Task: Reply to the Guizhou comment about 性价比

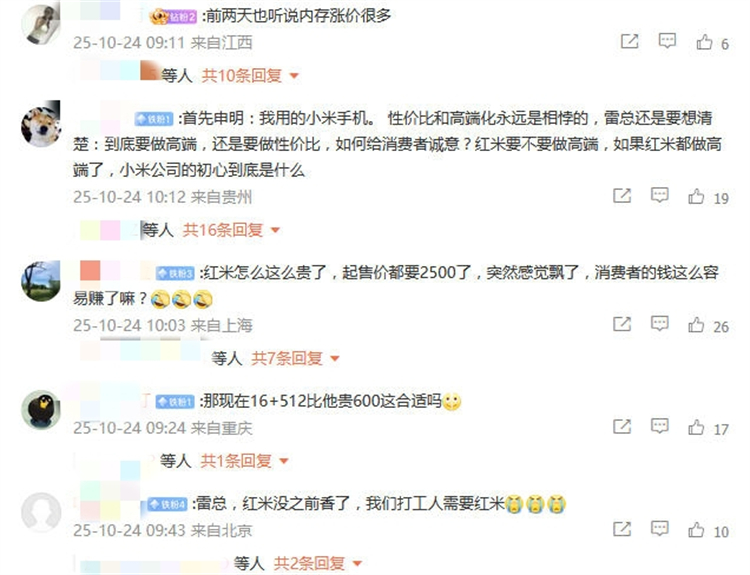Action: pos(660,195)
